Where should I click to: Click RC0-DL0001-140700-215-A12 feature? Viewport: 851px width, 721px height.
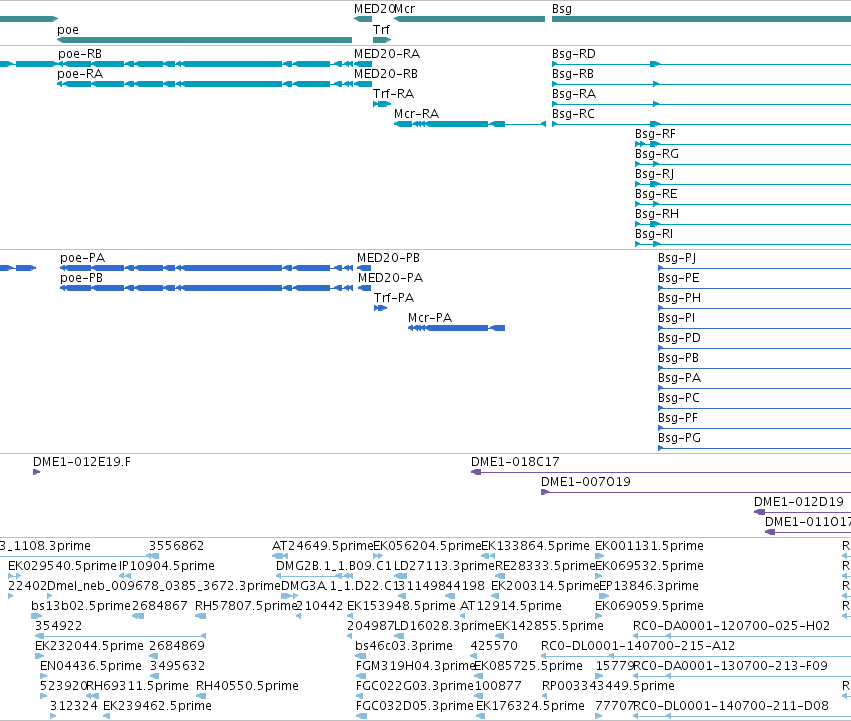(638, 647)
